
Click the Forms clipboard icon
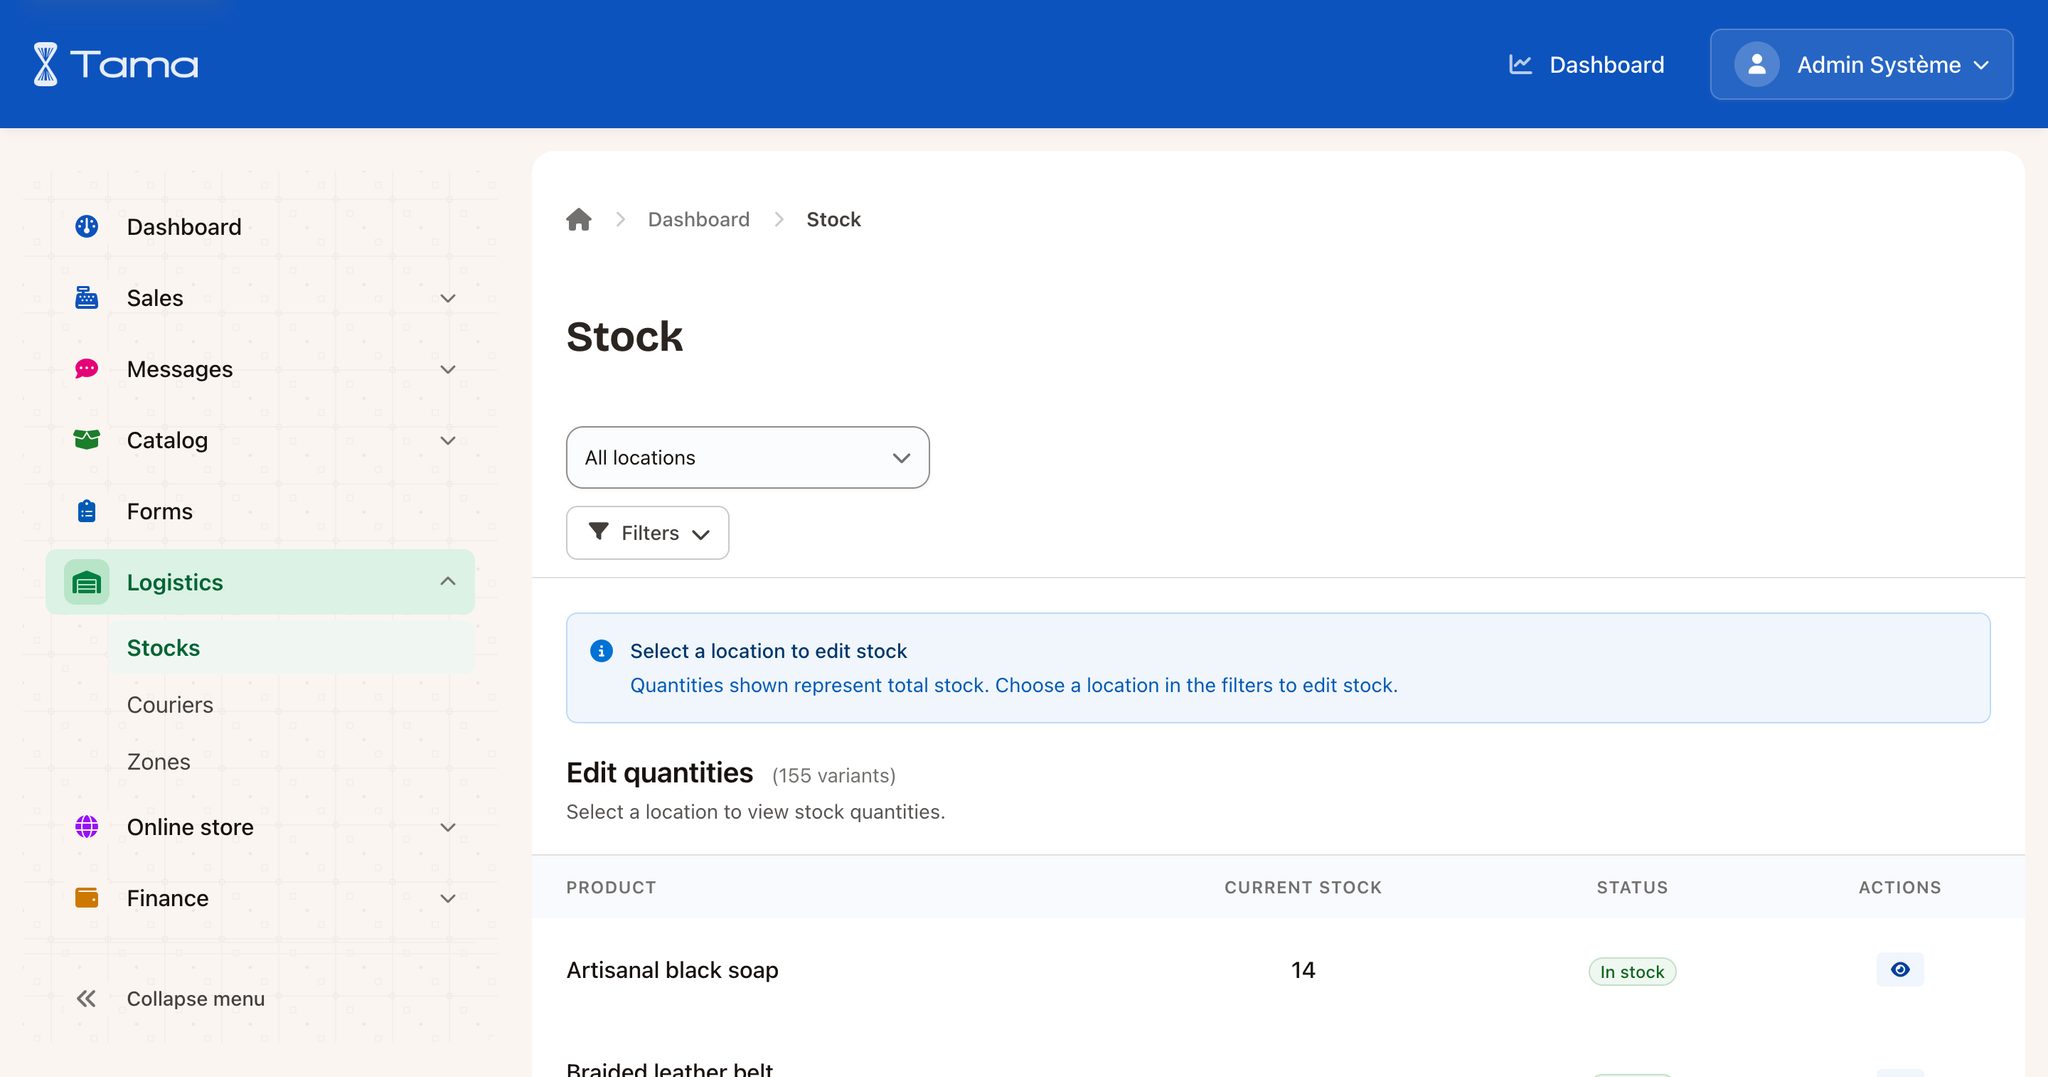pyautogui.click(x=87, y=511)
